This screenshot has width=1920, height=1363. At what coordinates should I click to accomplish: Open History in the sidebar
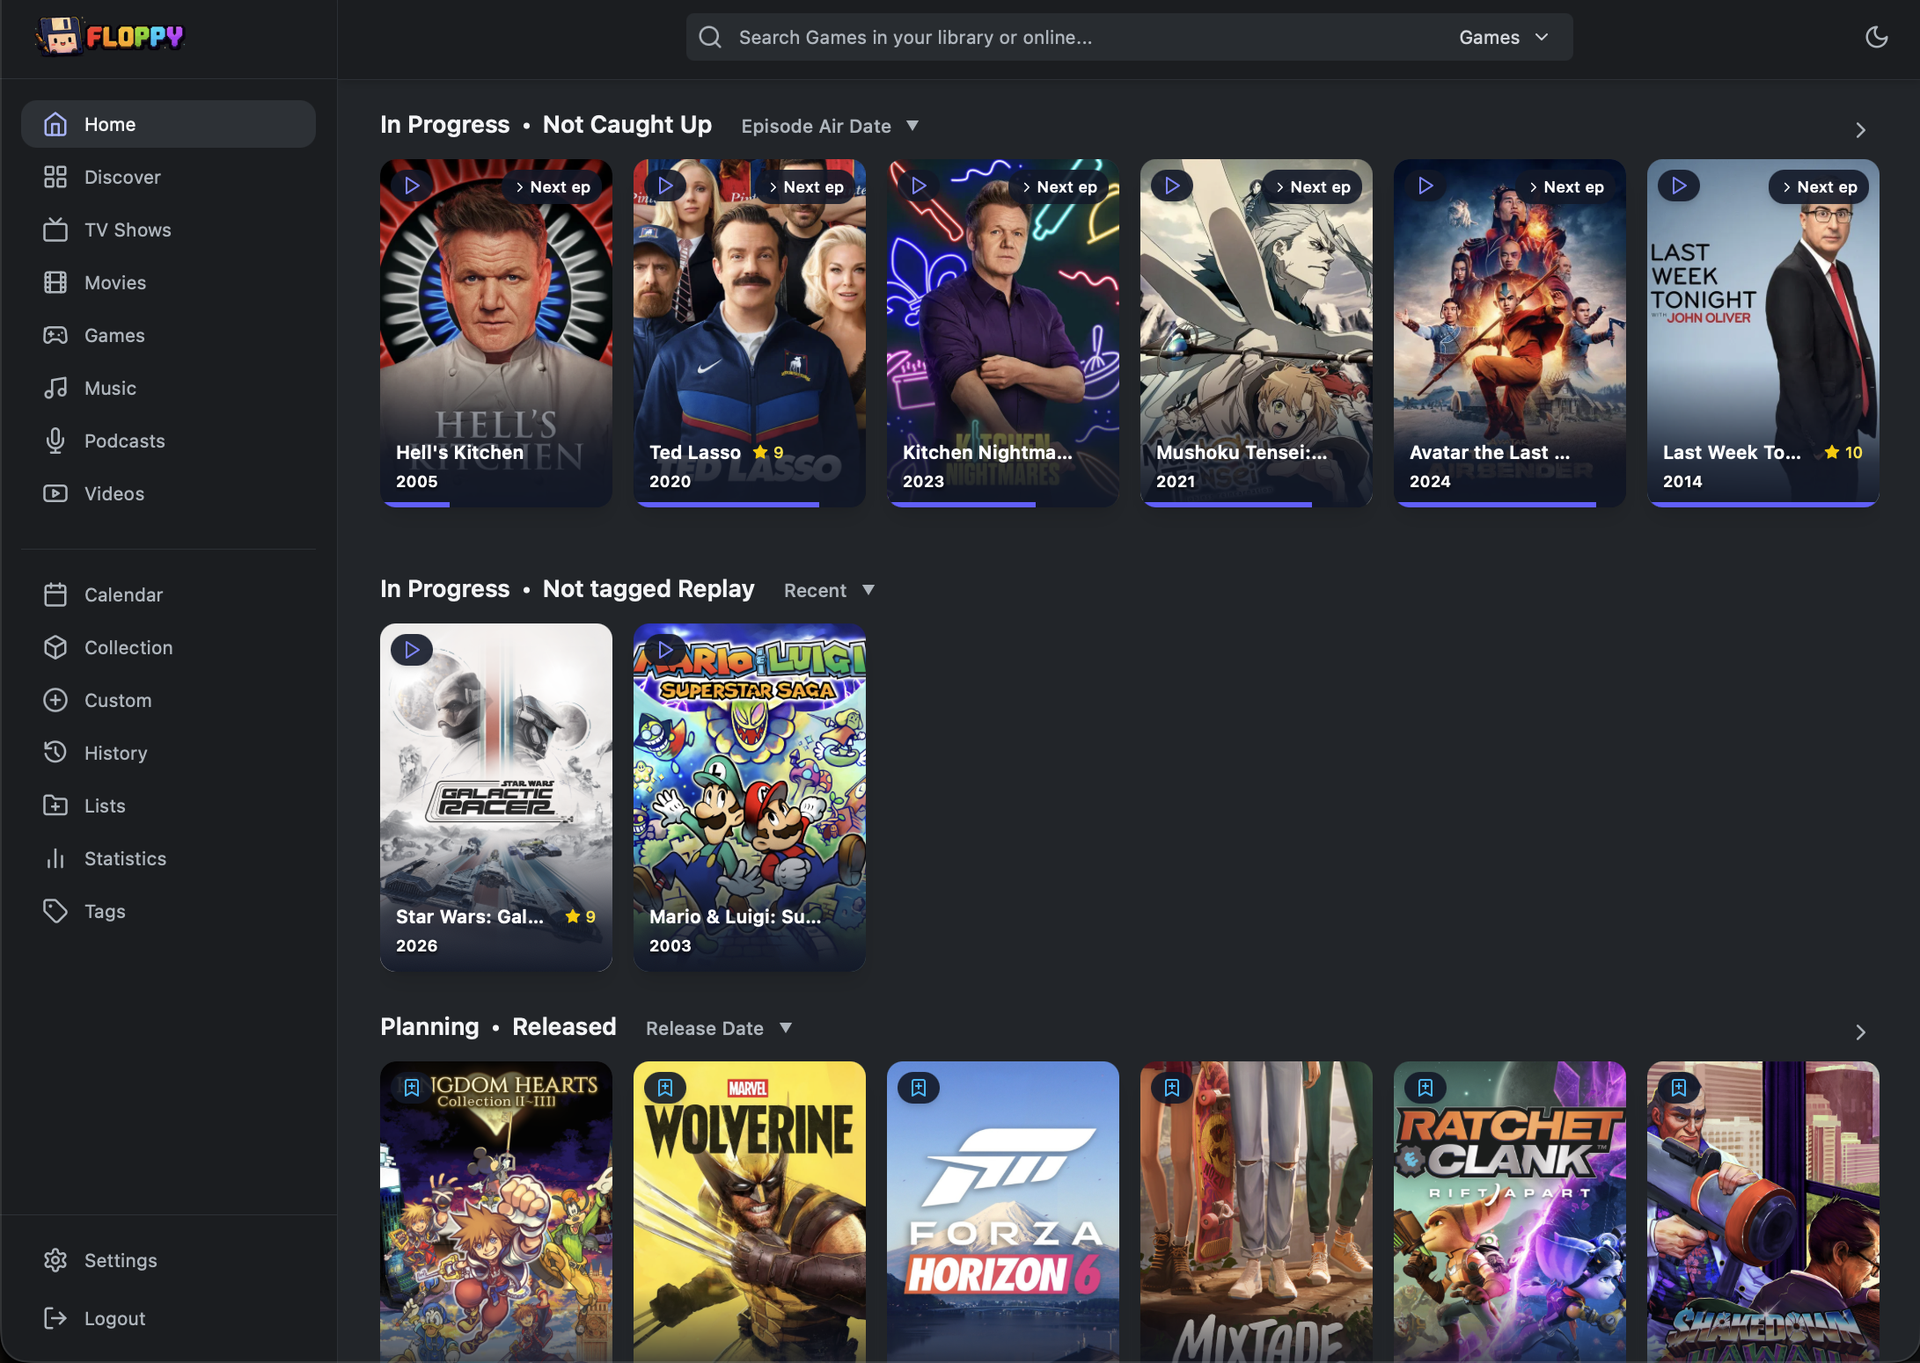[x=168, y=753]
